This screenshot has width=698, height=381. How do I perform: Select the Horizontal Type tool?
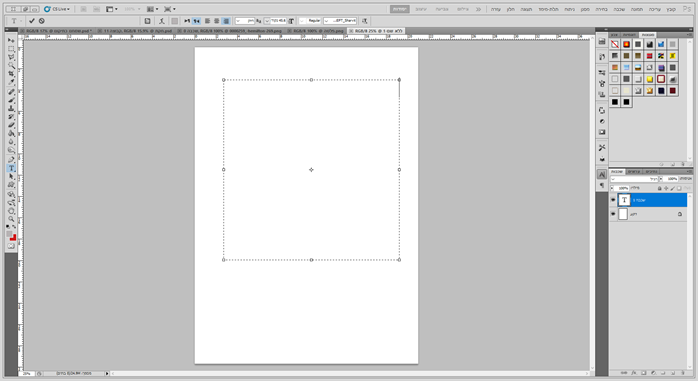pos(11,168)
